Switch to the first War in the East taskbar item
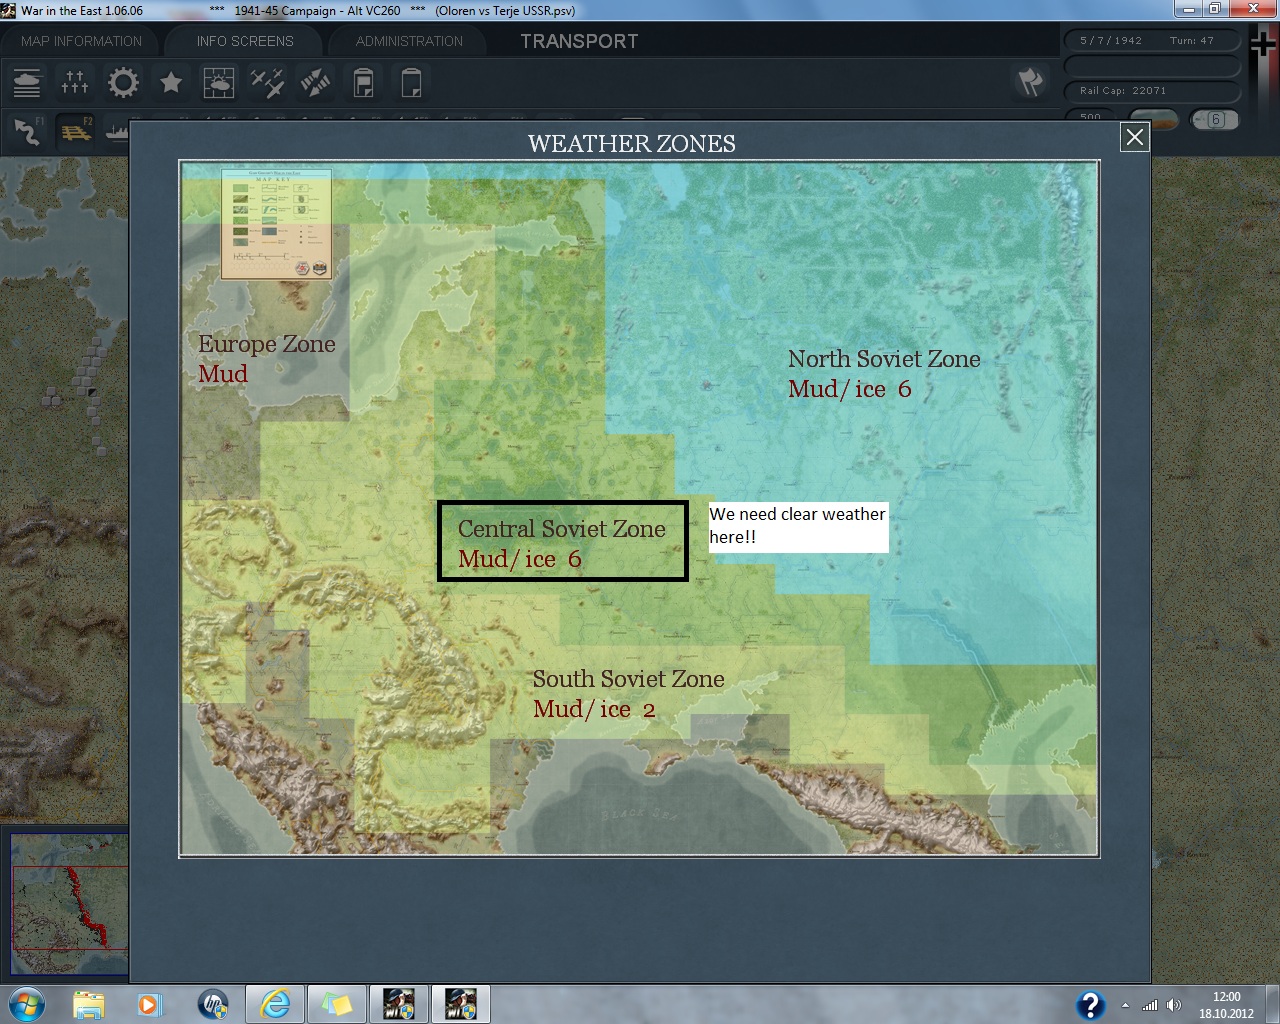The height and width of the screenshot is (1024, 1280). 398,1003
